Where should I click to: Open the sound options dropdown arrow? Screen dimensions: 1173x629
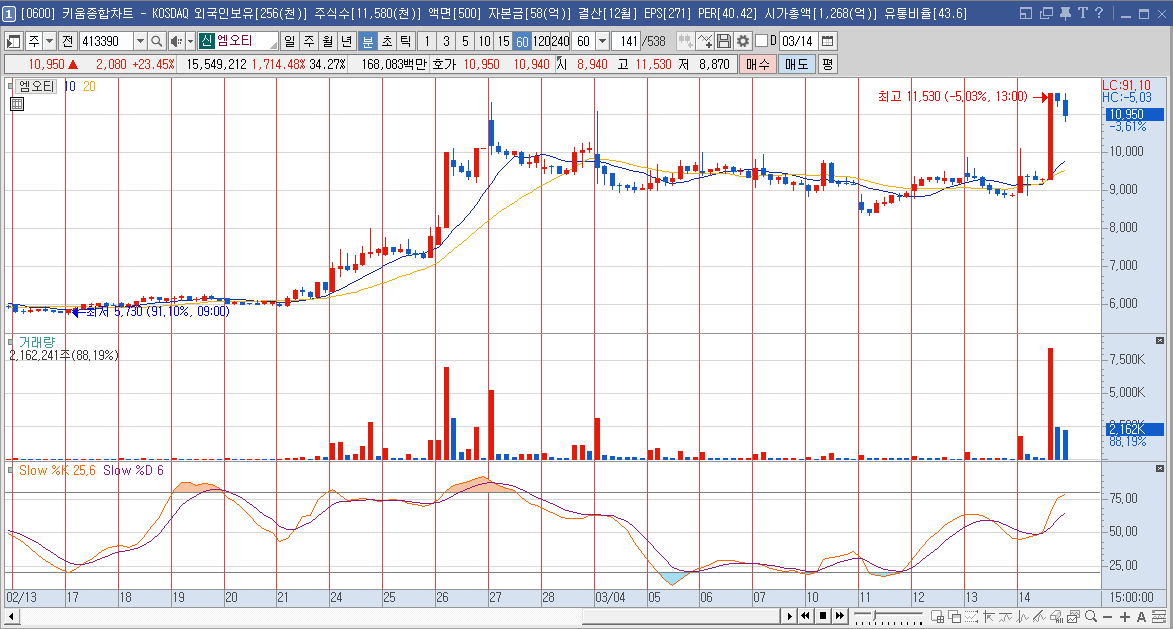[x=190, y=41]
